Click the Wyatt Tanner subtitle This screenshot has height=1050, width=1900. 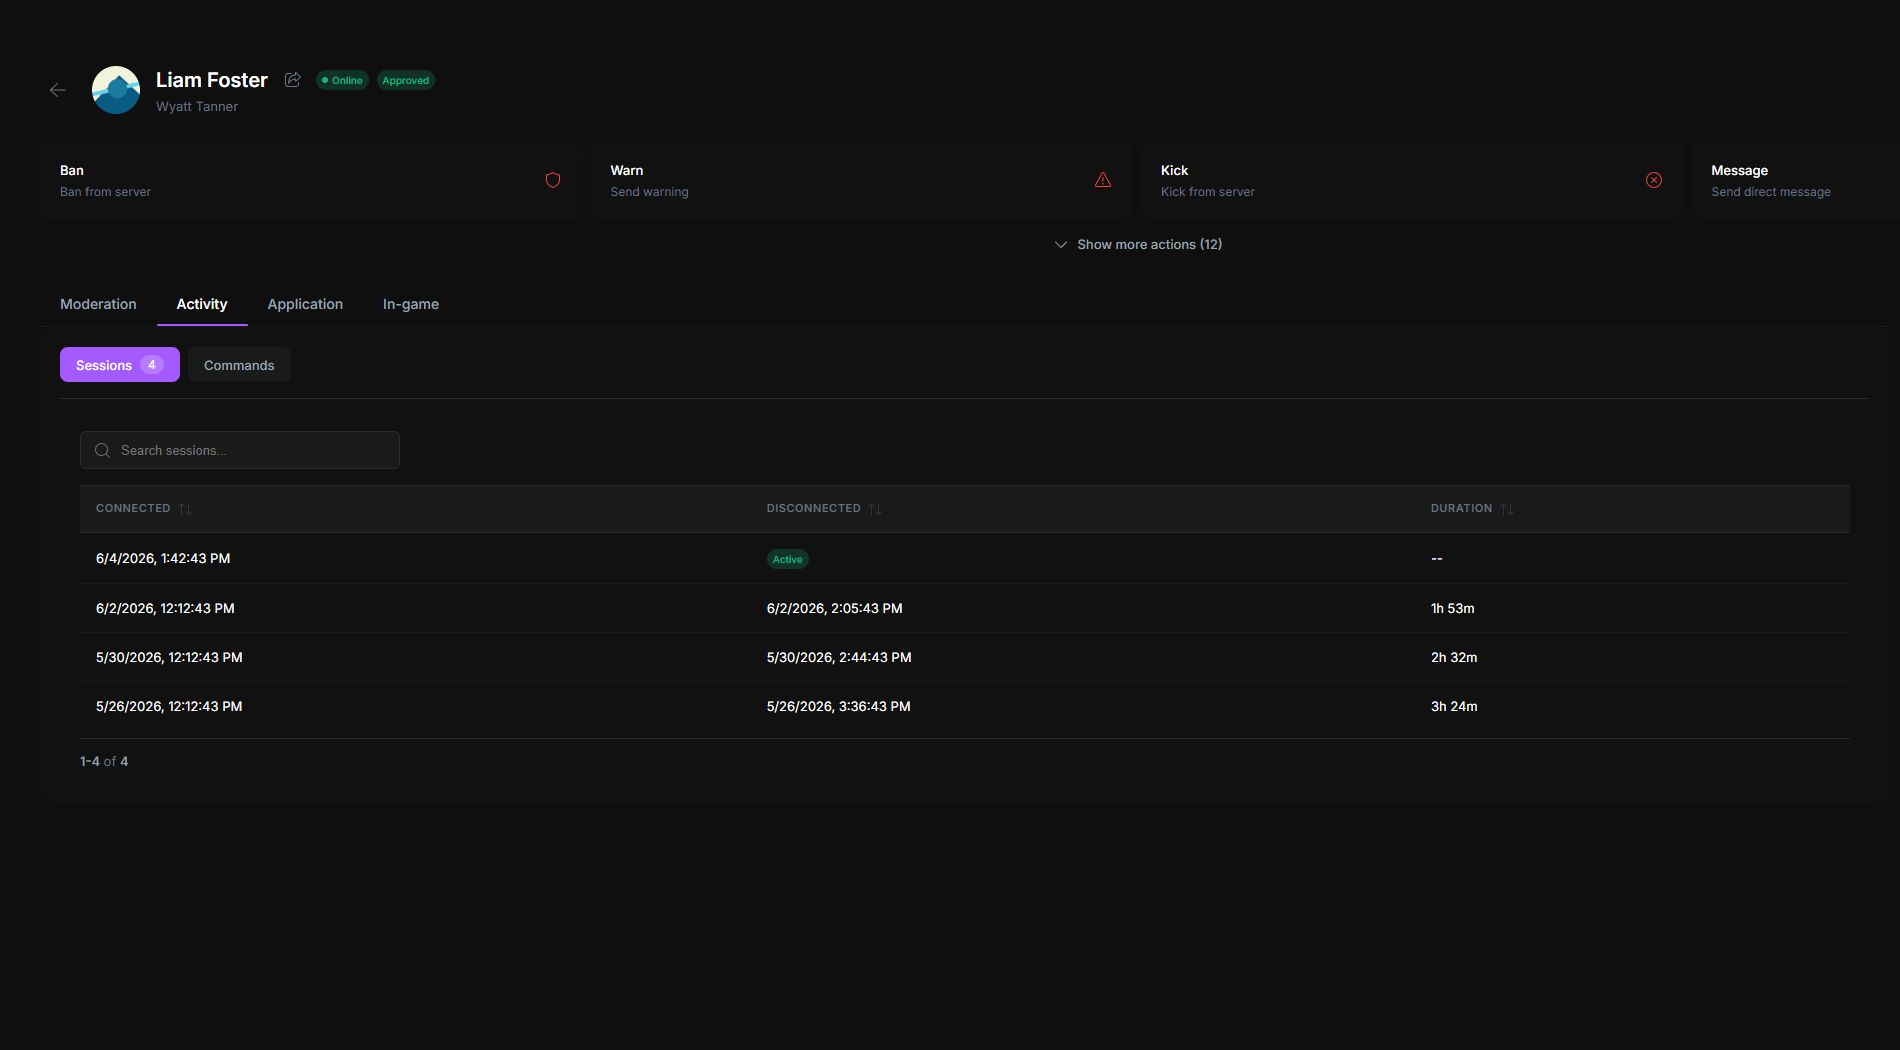pyautogui.click(x=197, y=106)
